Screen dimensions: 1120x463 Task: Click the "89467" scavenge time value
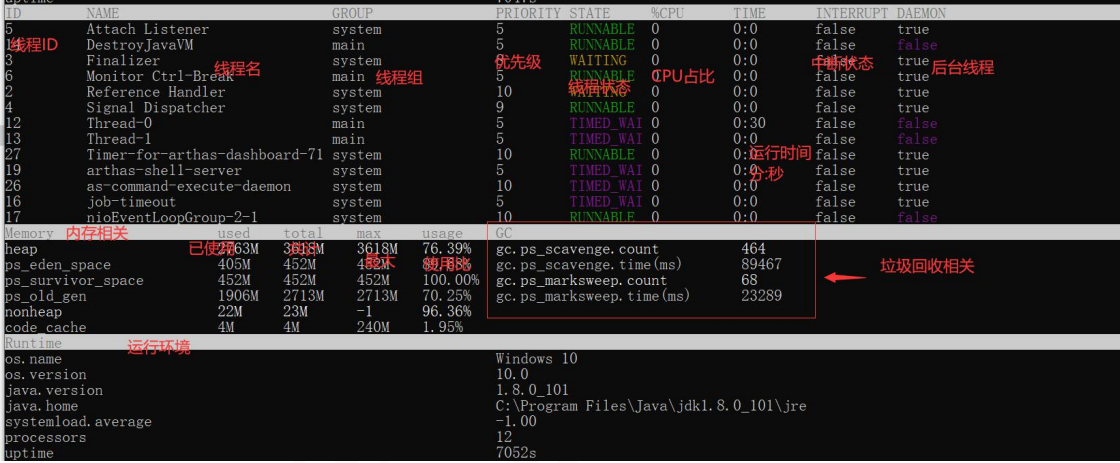761,265
